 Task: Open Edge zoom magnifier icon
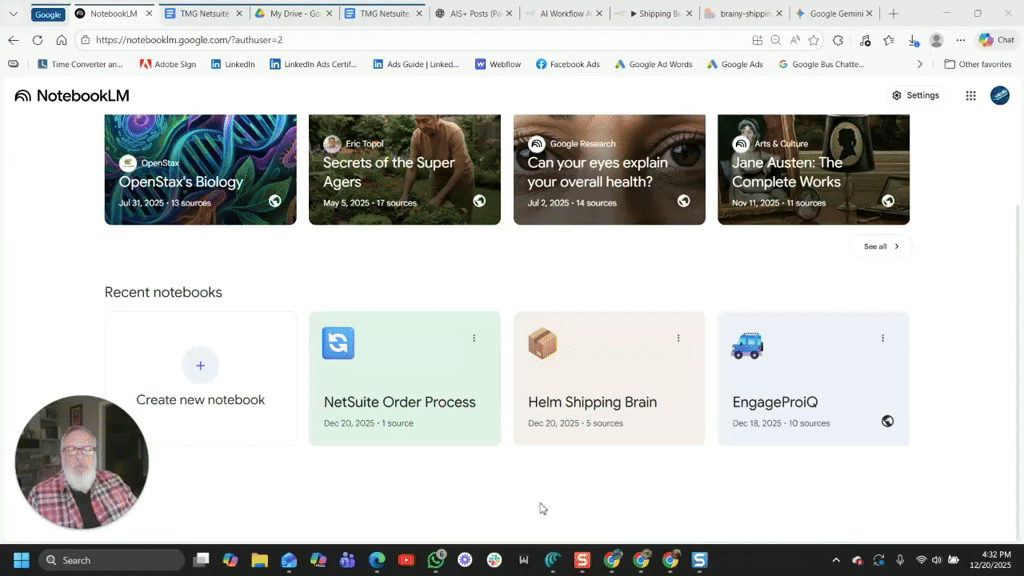[x=776, y=40]
